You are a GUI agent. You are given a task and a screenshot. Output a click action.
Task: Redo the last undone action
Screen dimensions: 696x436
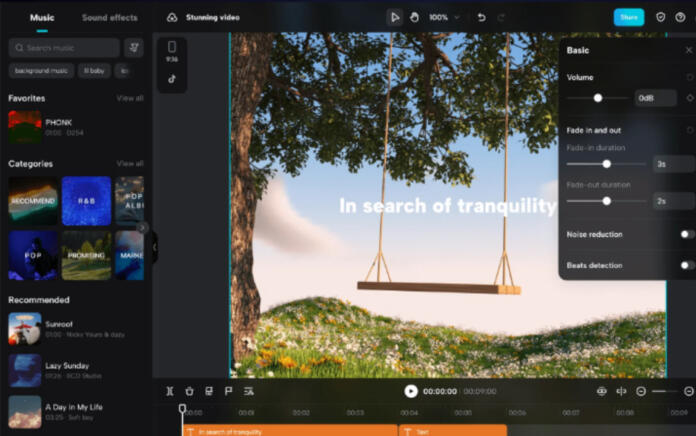point(501,18)
